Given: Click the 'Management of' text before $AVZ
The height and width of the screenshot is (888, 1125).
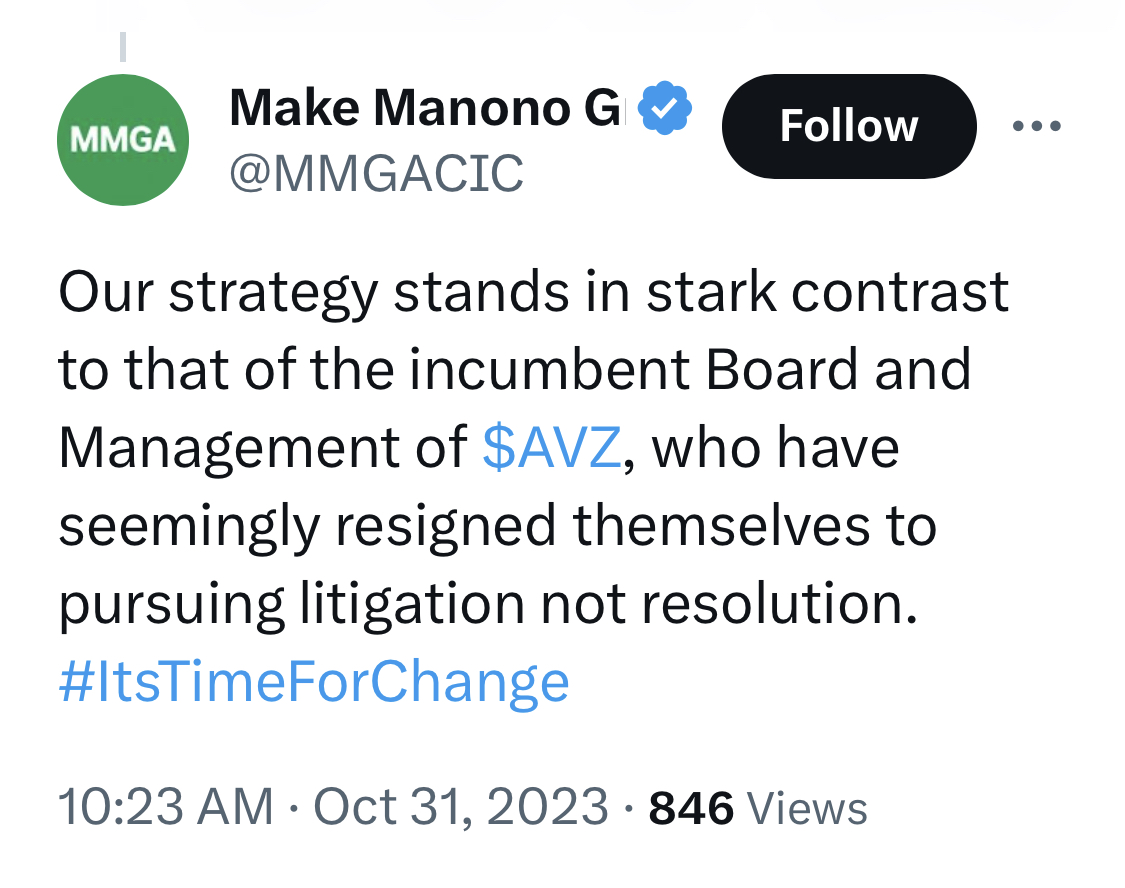Looking at the screenshot, I should click(263, 449).
